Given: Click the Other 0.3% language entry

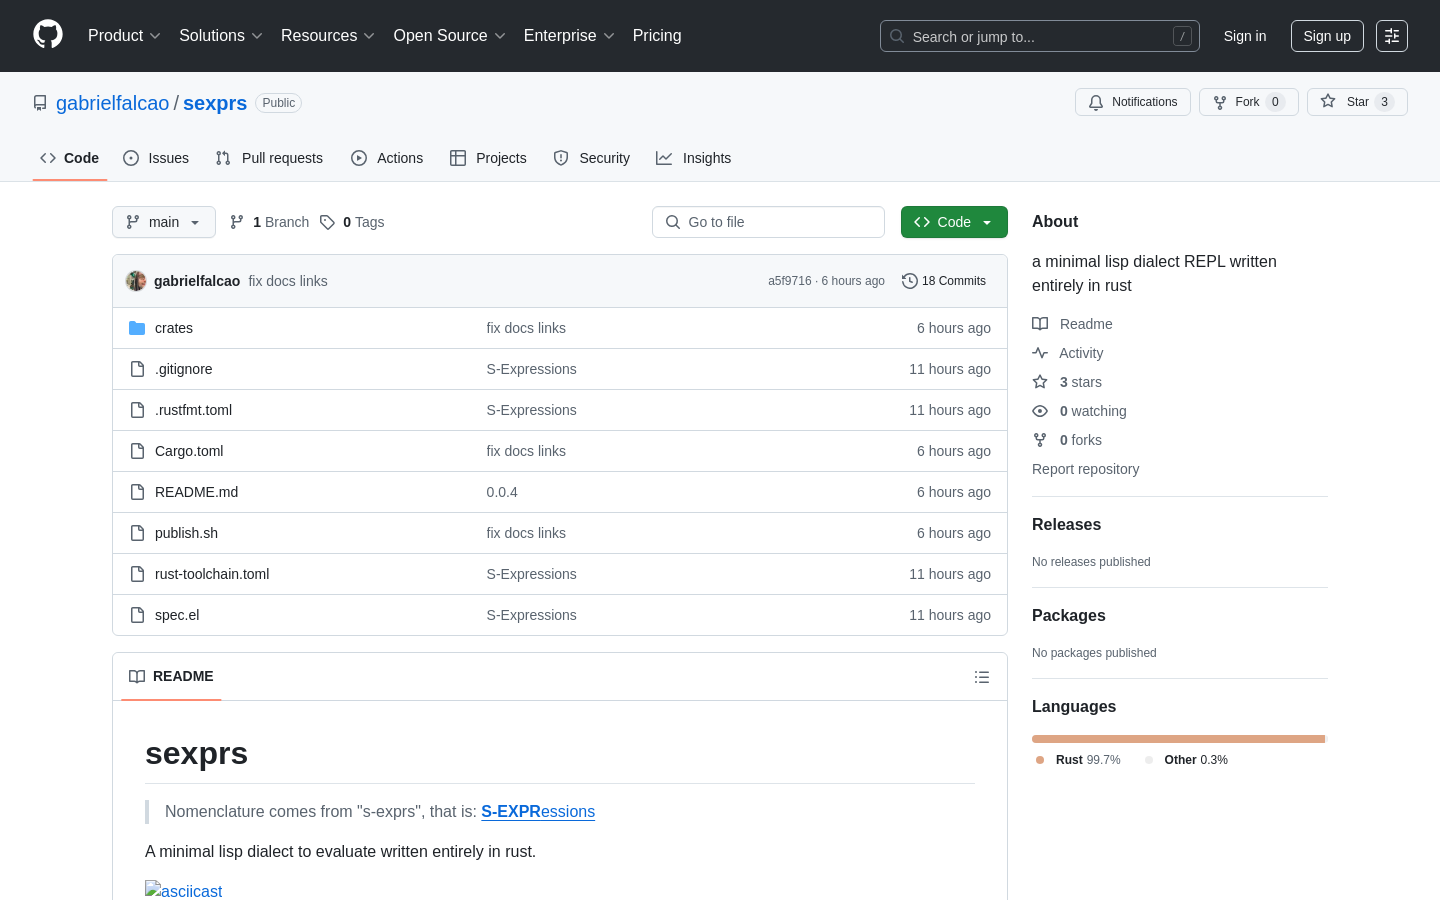Looking at the screenshot, I should (x=1186, y=760).
